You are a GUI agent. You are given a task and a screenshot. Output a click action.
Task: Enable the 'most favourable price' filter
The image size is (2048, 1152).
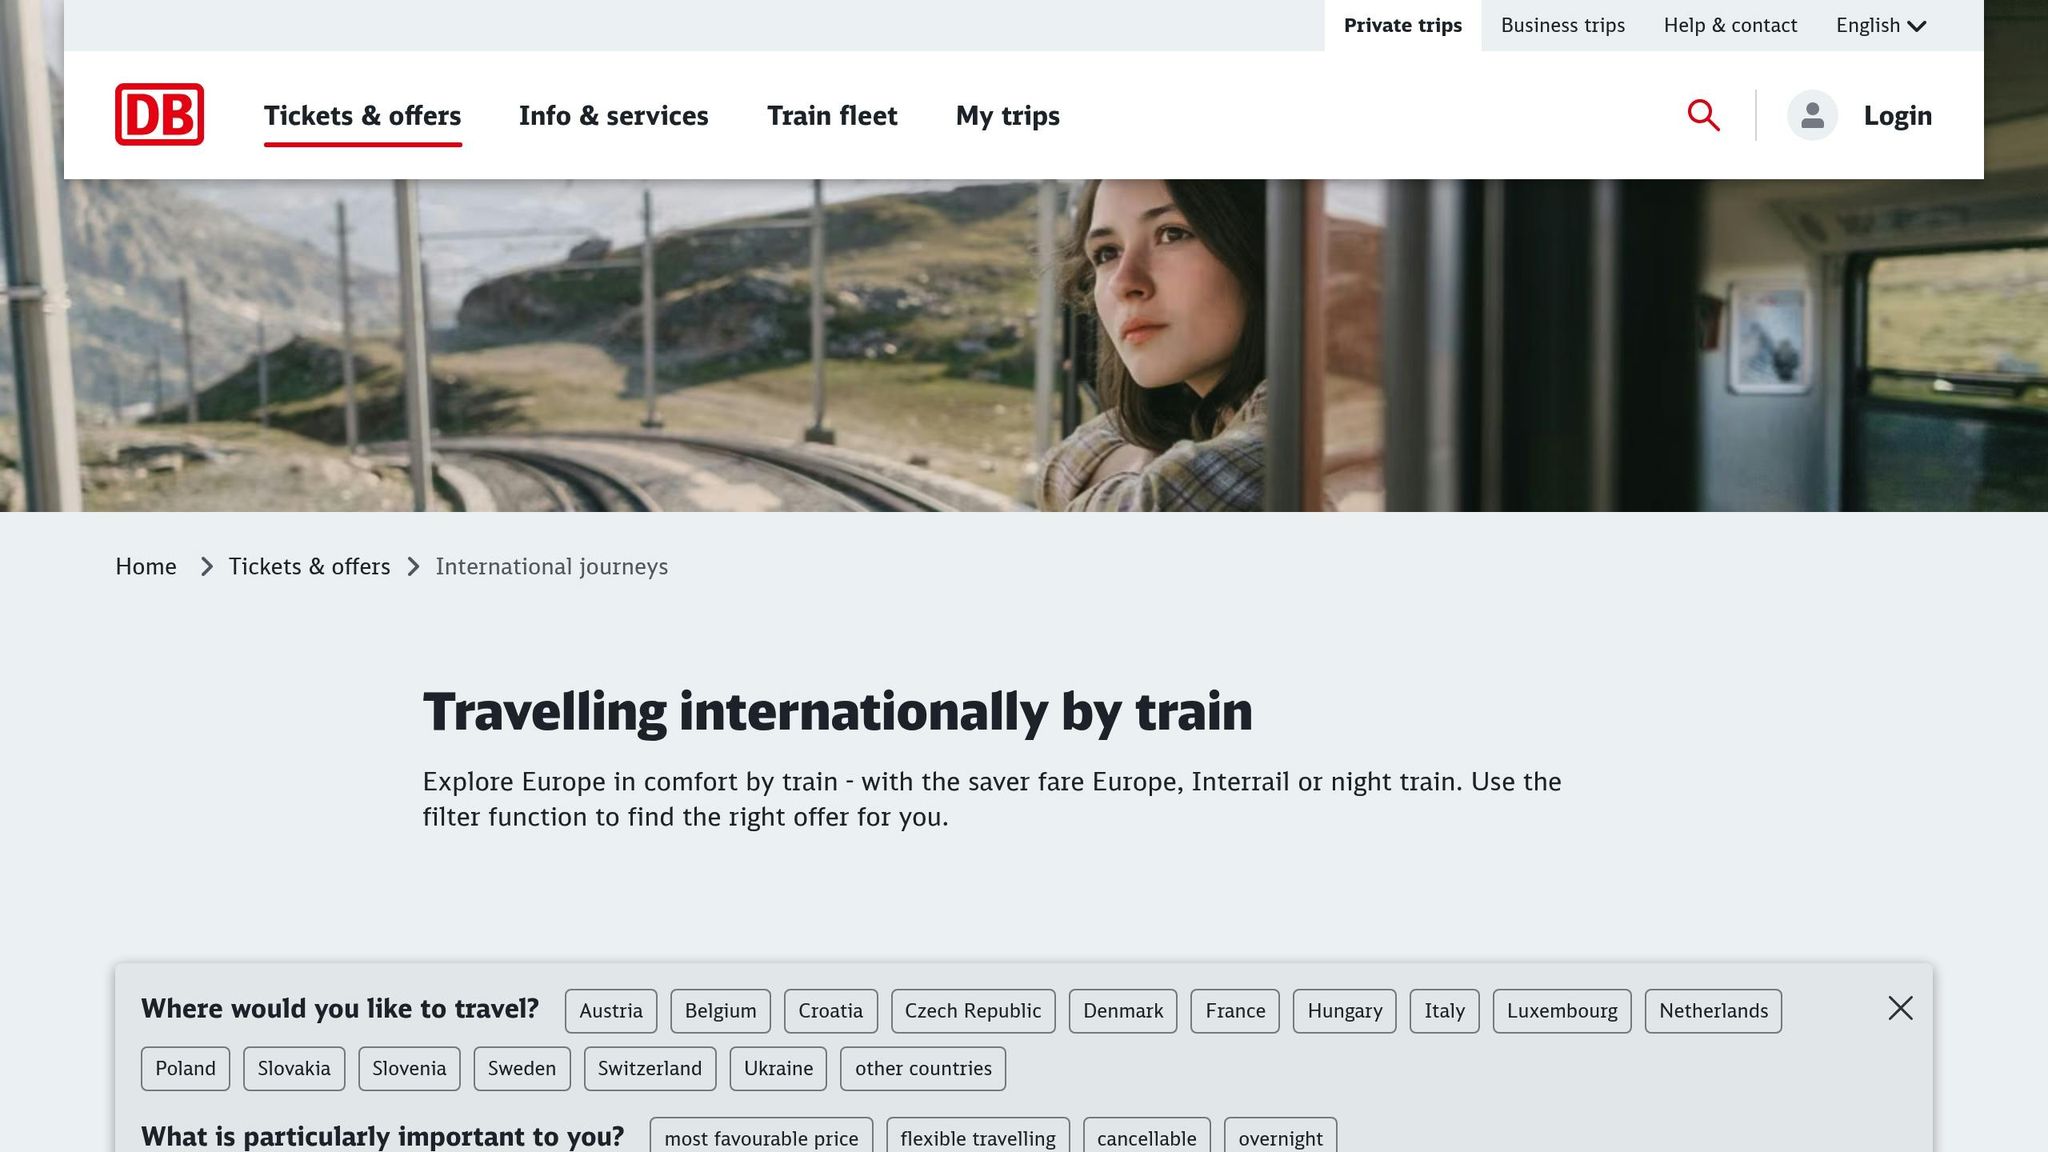point(762,1138)
